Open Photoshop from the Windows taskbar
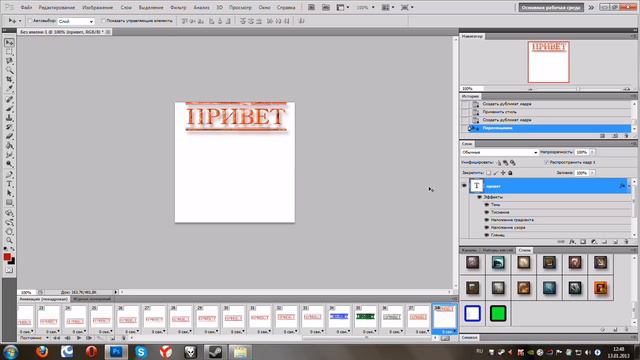640x360 pixels. pyautogui.click(x=116, y=352)
